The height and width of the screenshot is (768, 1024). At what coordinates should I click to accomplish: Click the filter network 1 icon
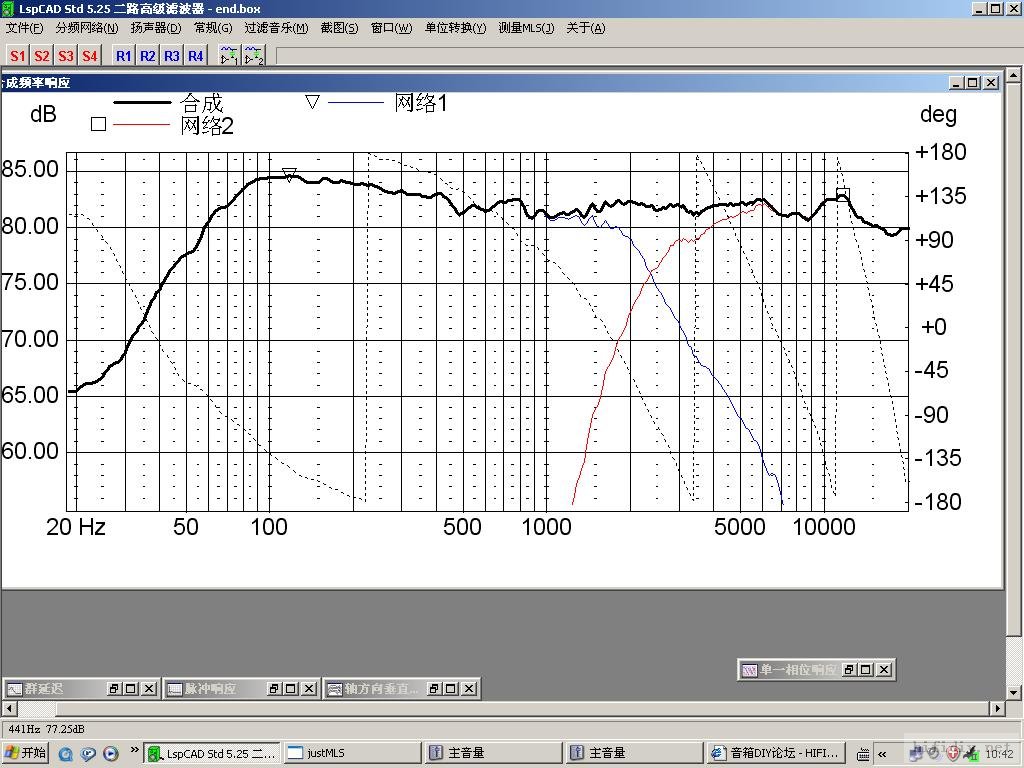pos(229,56)
